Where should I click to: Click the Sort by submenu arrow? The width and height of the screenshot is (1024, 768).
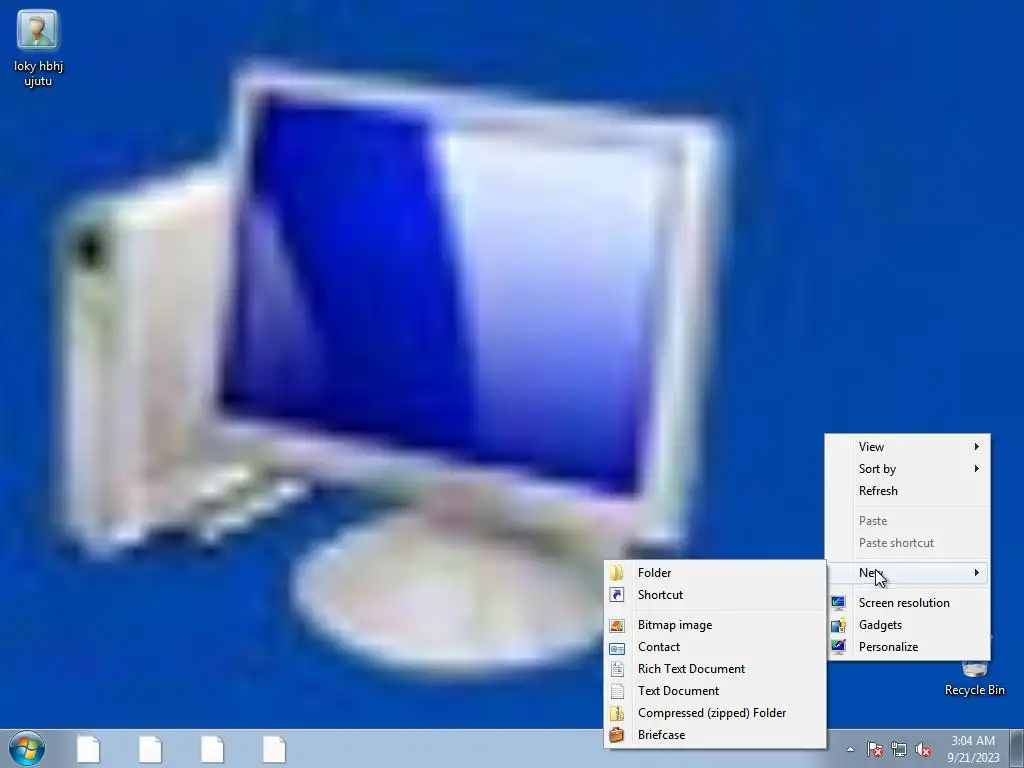click(x=977, y=469)
